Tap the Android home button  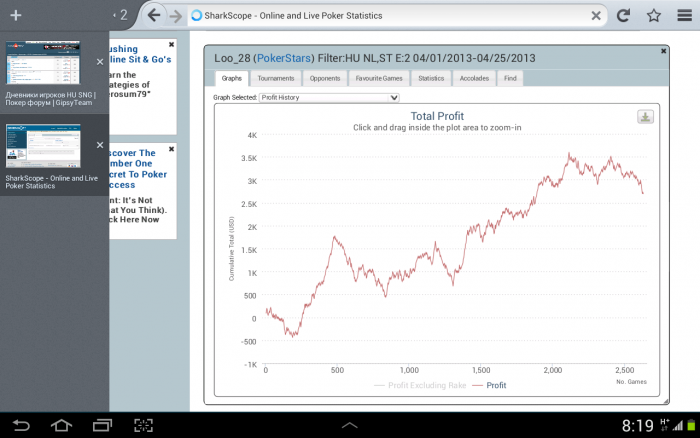pos(62,425)
